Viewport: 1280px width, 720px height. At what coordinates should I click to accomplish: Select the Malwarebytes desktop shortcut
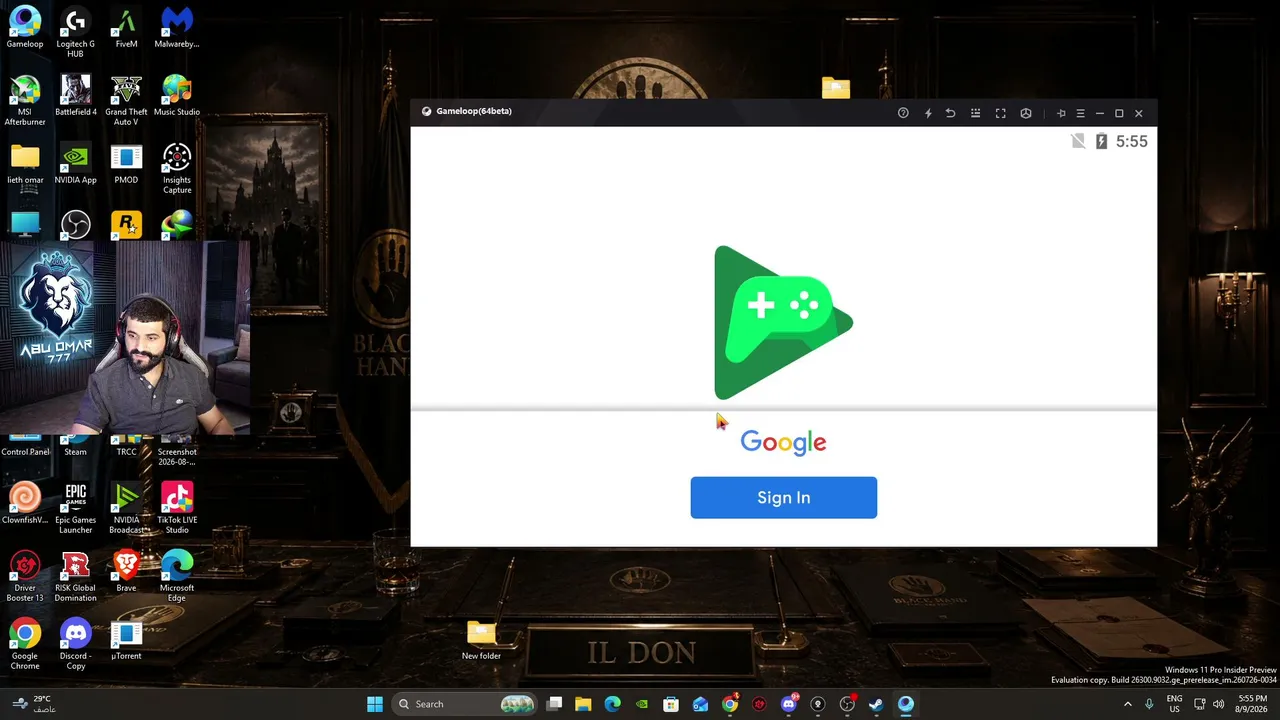pyautogui.click(x=177, y=27)
